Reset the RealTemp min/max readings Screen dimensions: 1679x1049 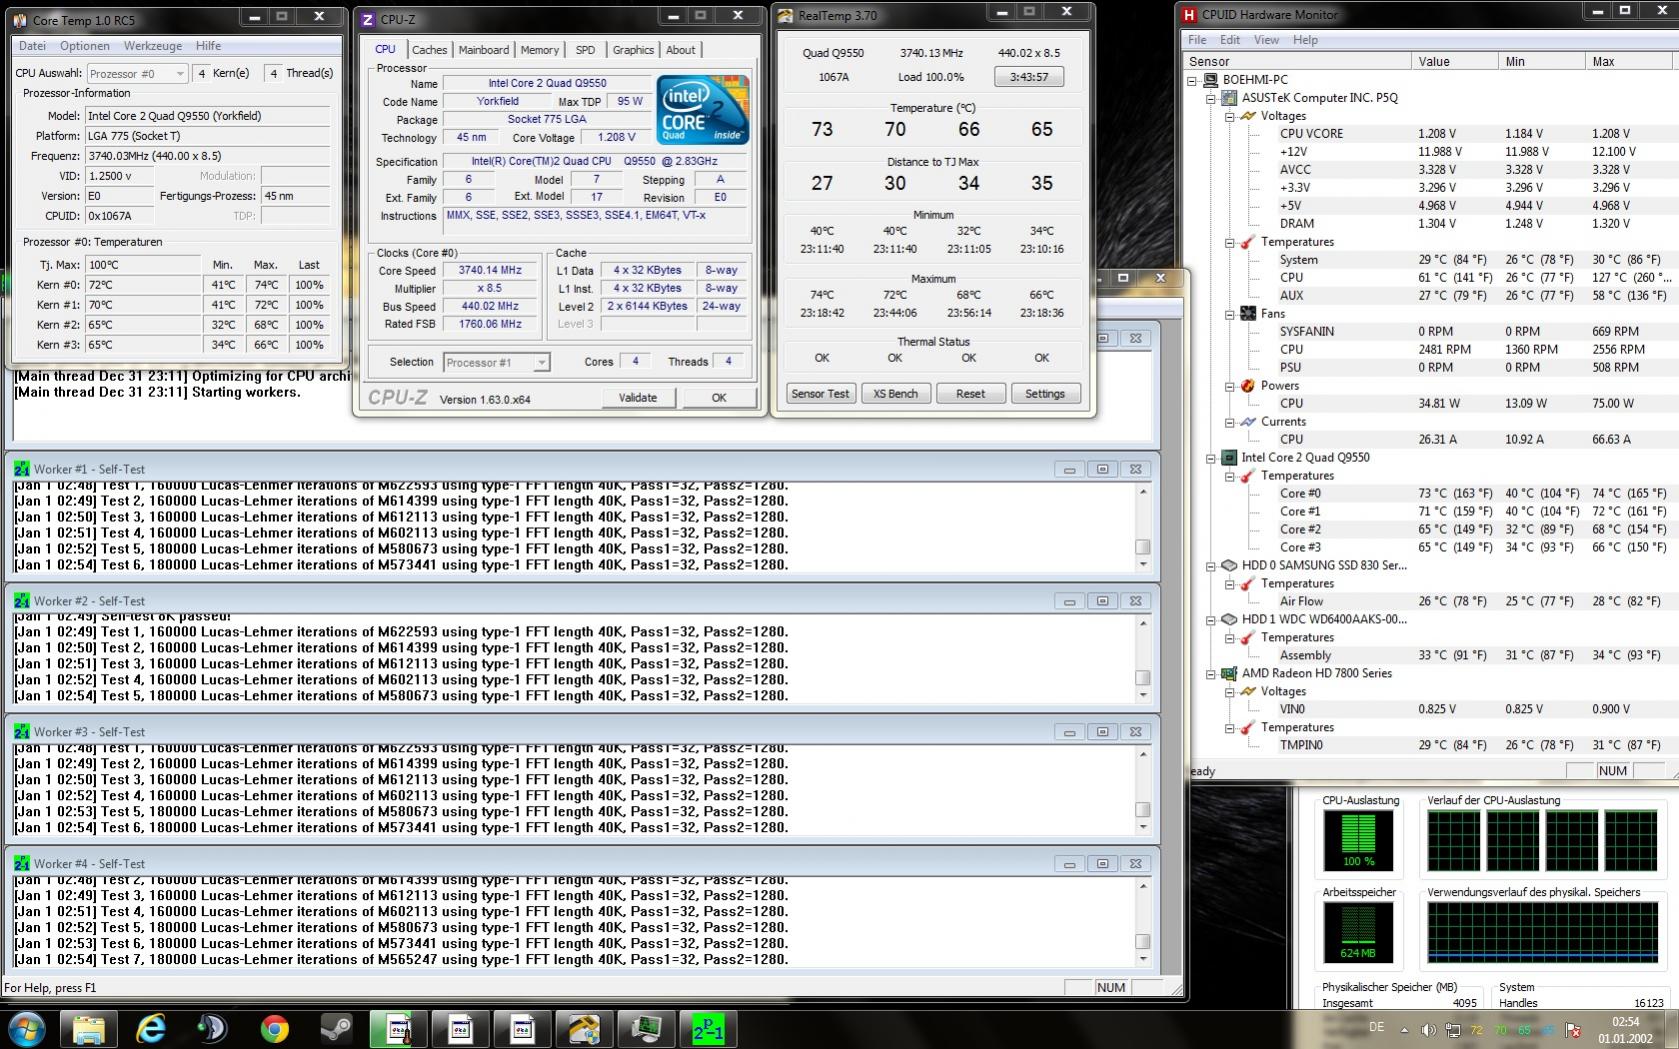tap(970, 393)
